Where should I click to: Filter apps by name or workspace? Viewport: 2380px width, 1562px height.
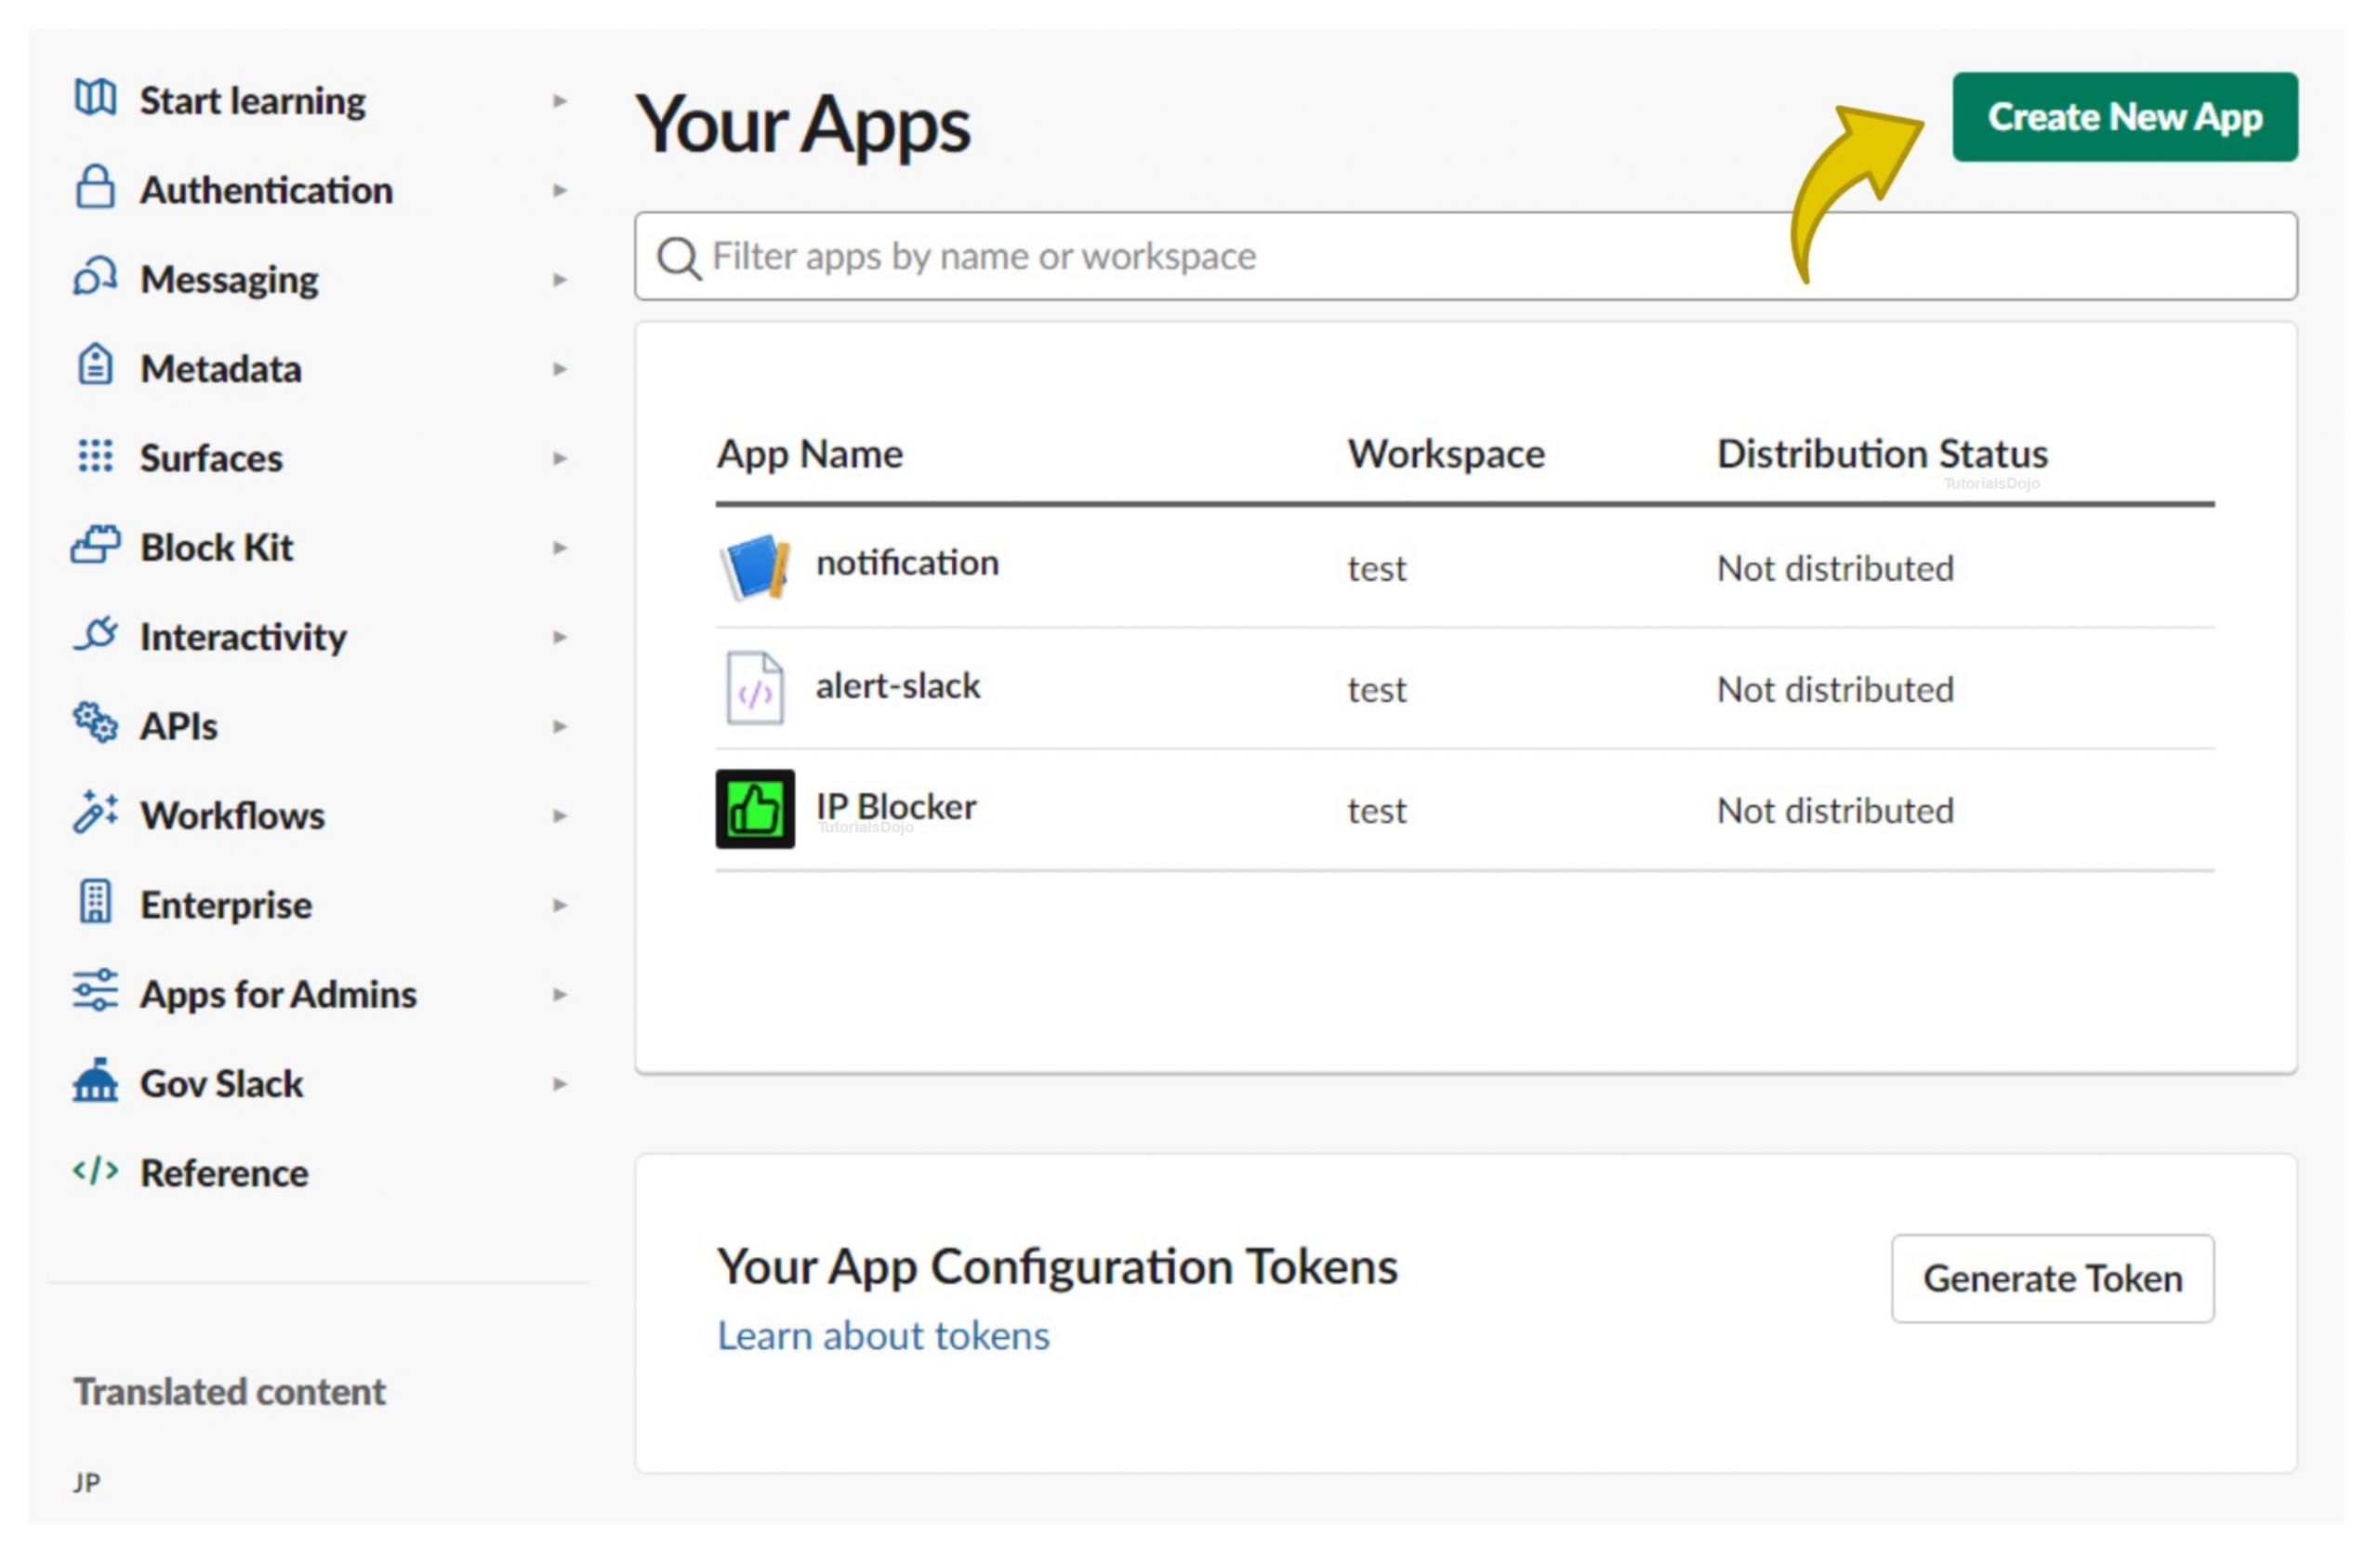(1463, 255)
